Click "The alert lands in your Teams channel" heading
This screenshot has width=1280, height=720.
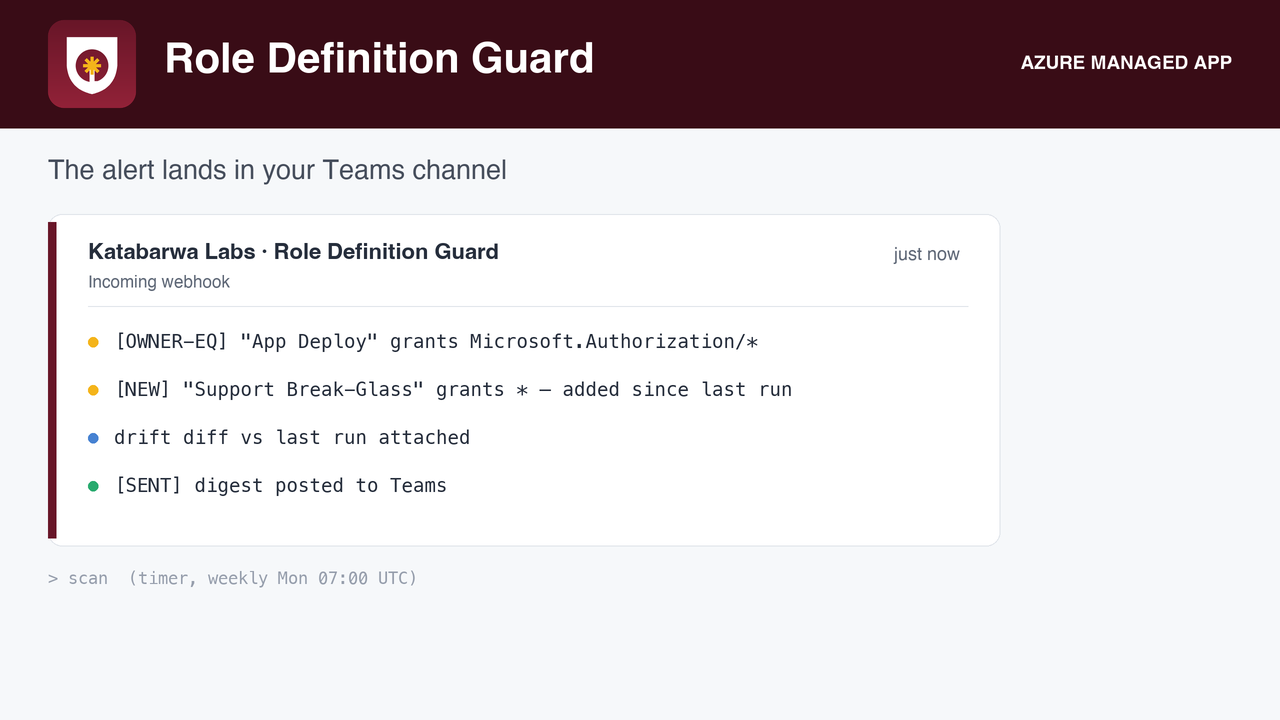[277, 170]
